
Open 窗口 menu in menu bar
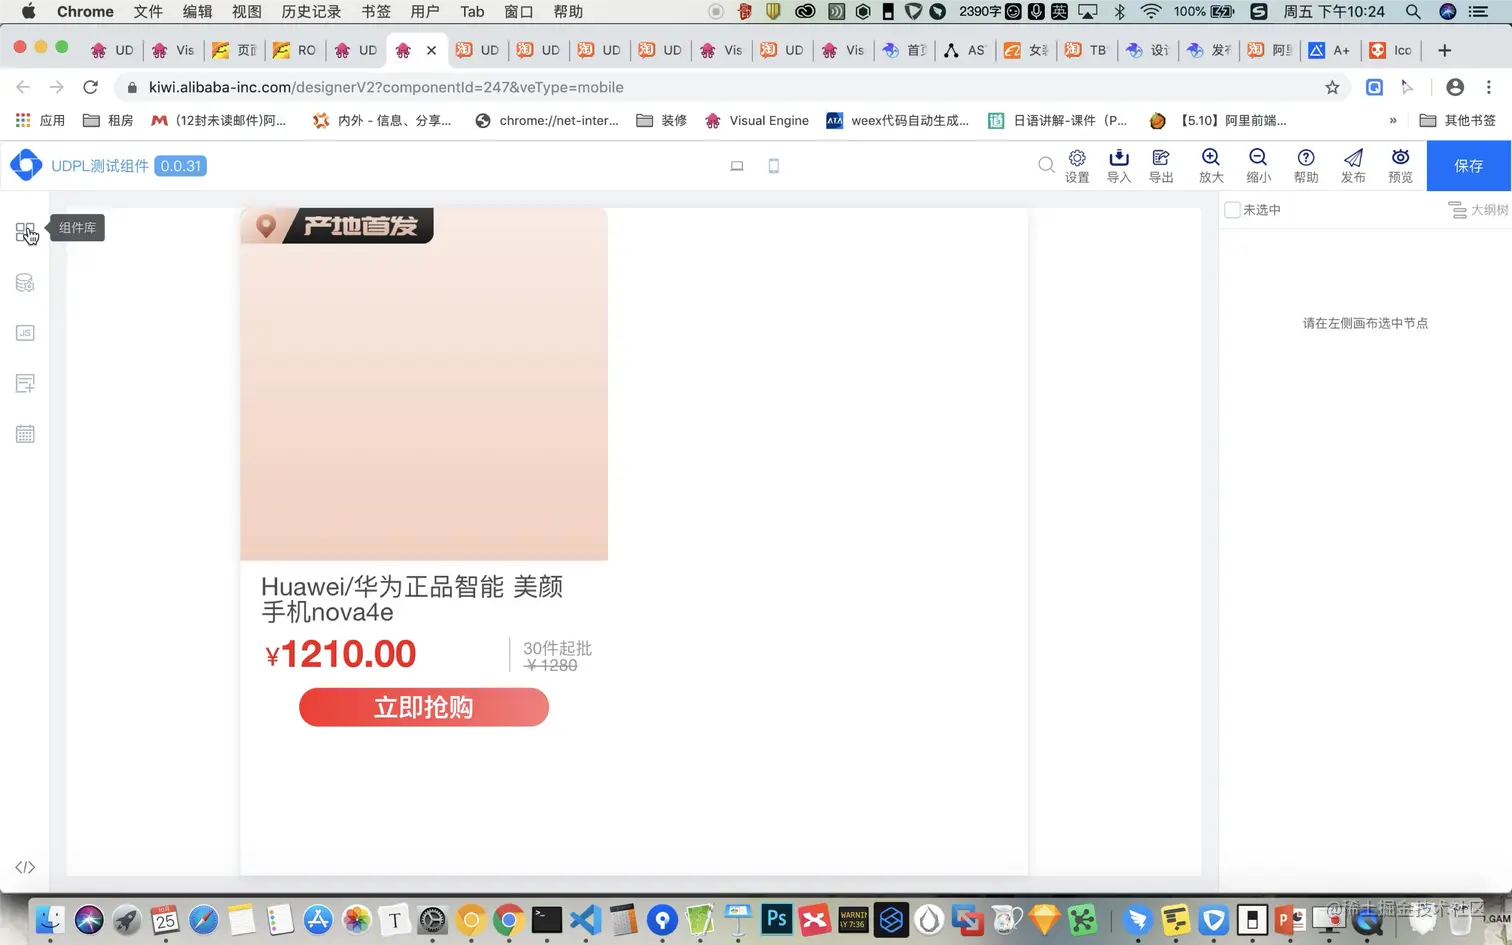pyautogui.click(x=518, y=12)
